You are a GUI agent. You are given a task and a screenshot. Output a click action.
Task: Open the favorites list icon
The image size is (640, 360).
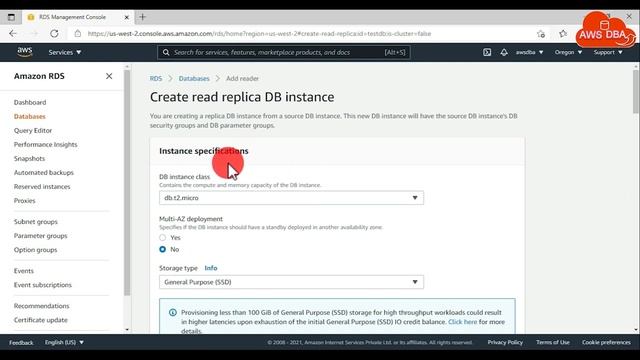click(563, 34)
